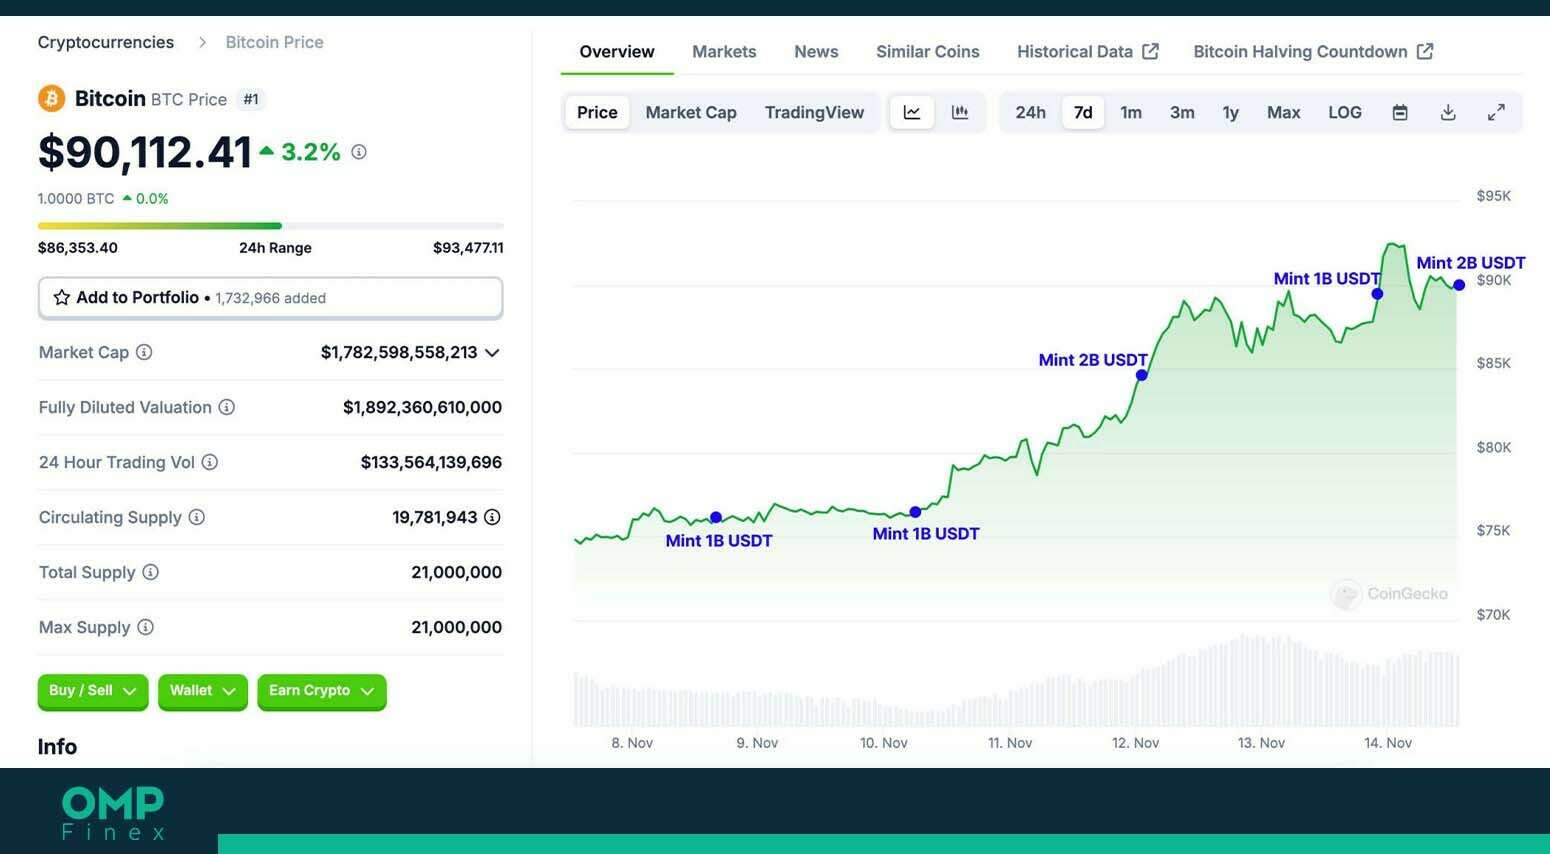Show Fully Diluted Valuation info icon
The image size is (1550, 854).
click(227, 407)
